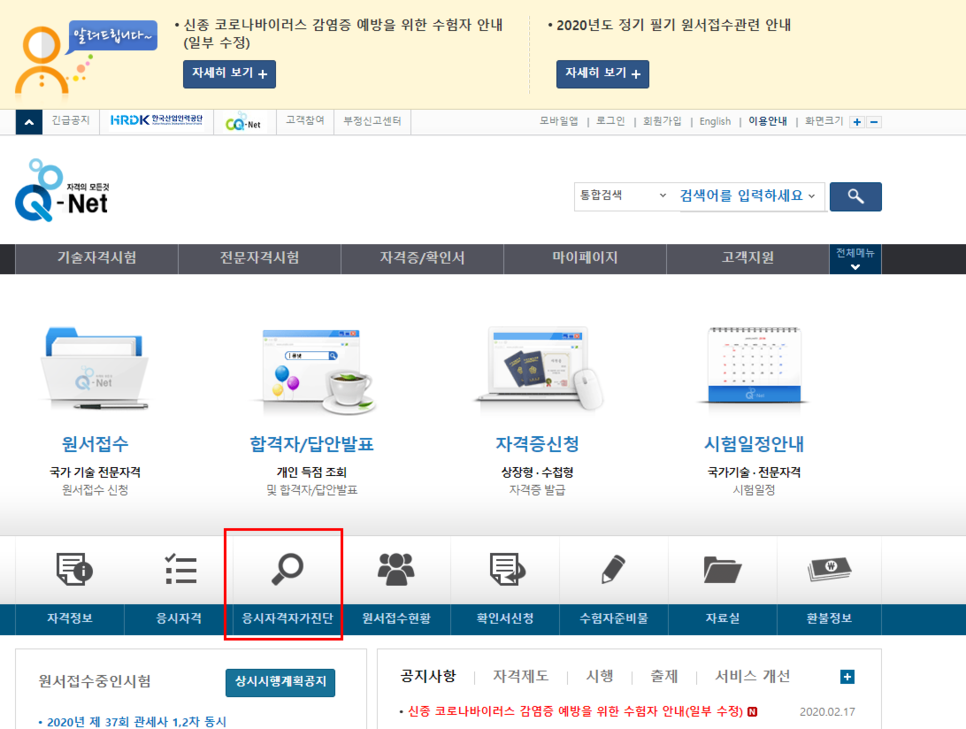Click the blue search magnifier button
966x729 pixels.
click(855, 197)
